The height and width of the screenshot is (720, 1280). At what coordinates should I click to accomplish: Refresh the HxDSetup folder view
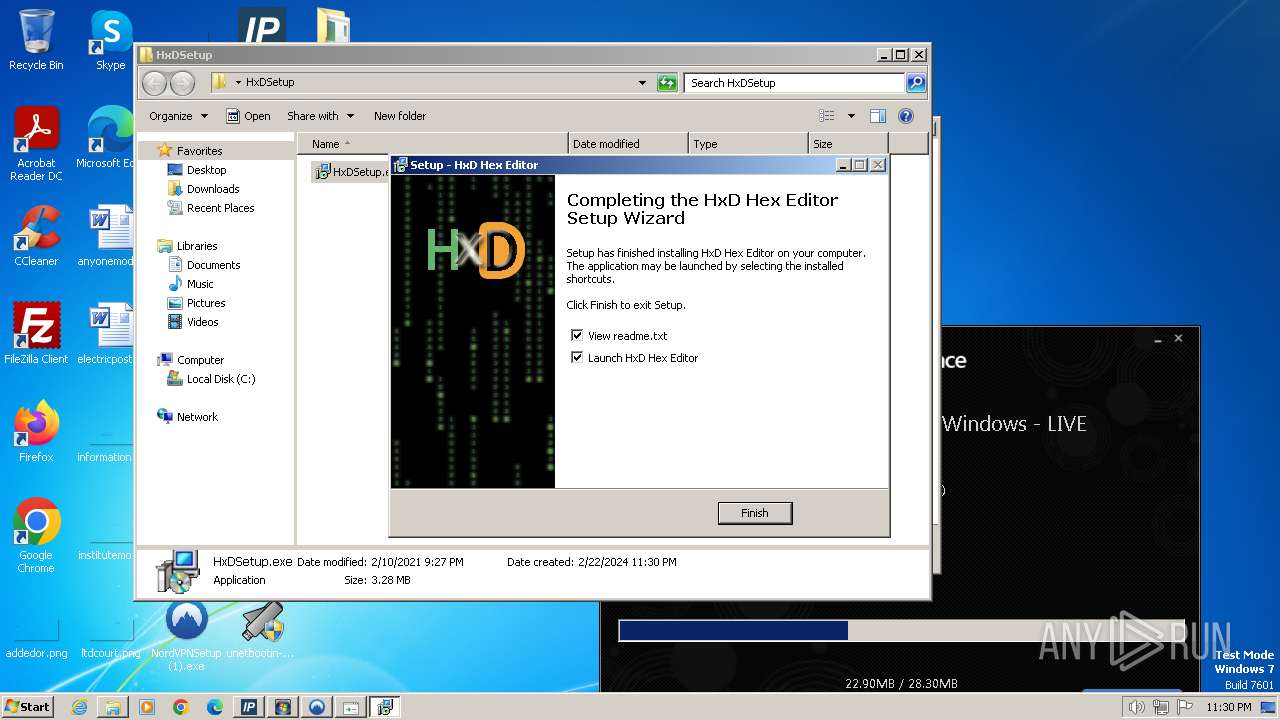click(x=667, y=83)
